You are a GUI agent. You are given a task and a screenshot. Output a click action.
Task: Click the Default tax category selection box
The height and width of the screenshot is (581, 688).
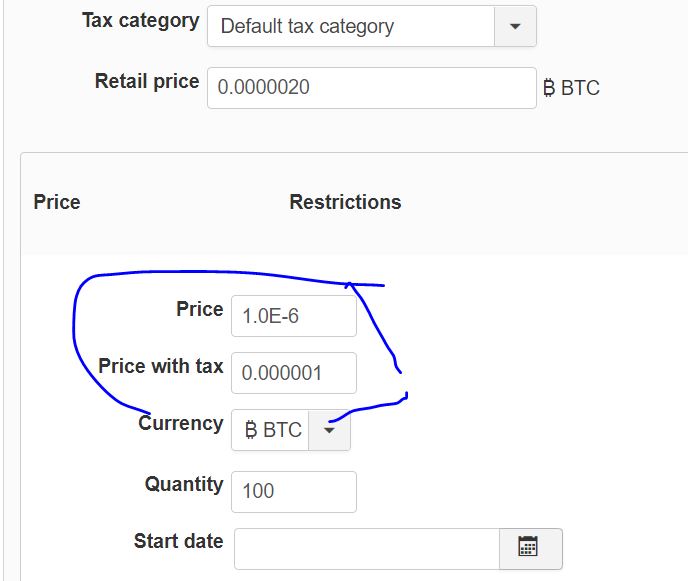point(351,26)
